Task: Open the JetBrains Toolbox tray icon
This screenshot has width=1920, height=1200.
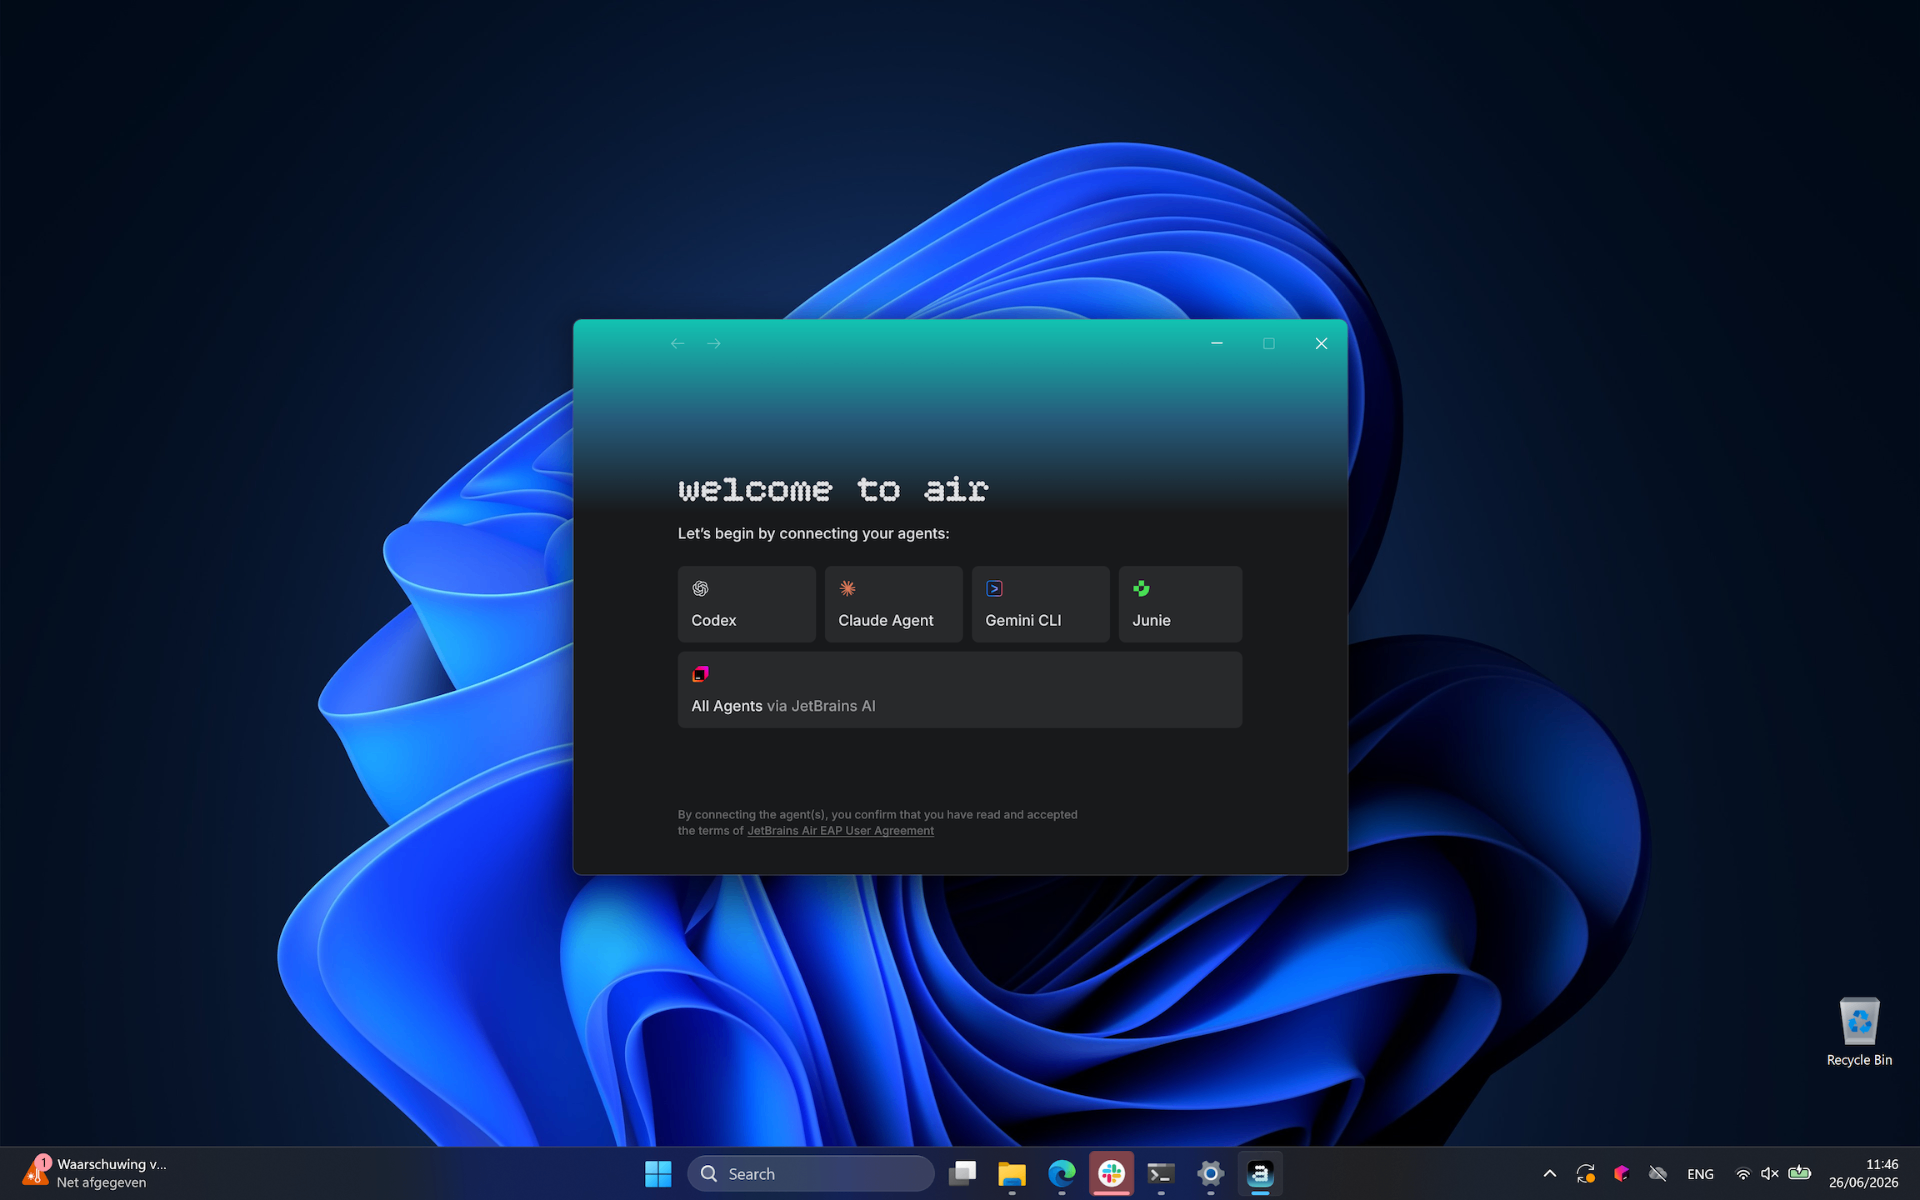Action: (1622, 1174)
